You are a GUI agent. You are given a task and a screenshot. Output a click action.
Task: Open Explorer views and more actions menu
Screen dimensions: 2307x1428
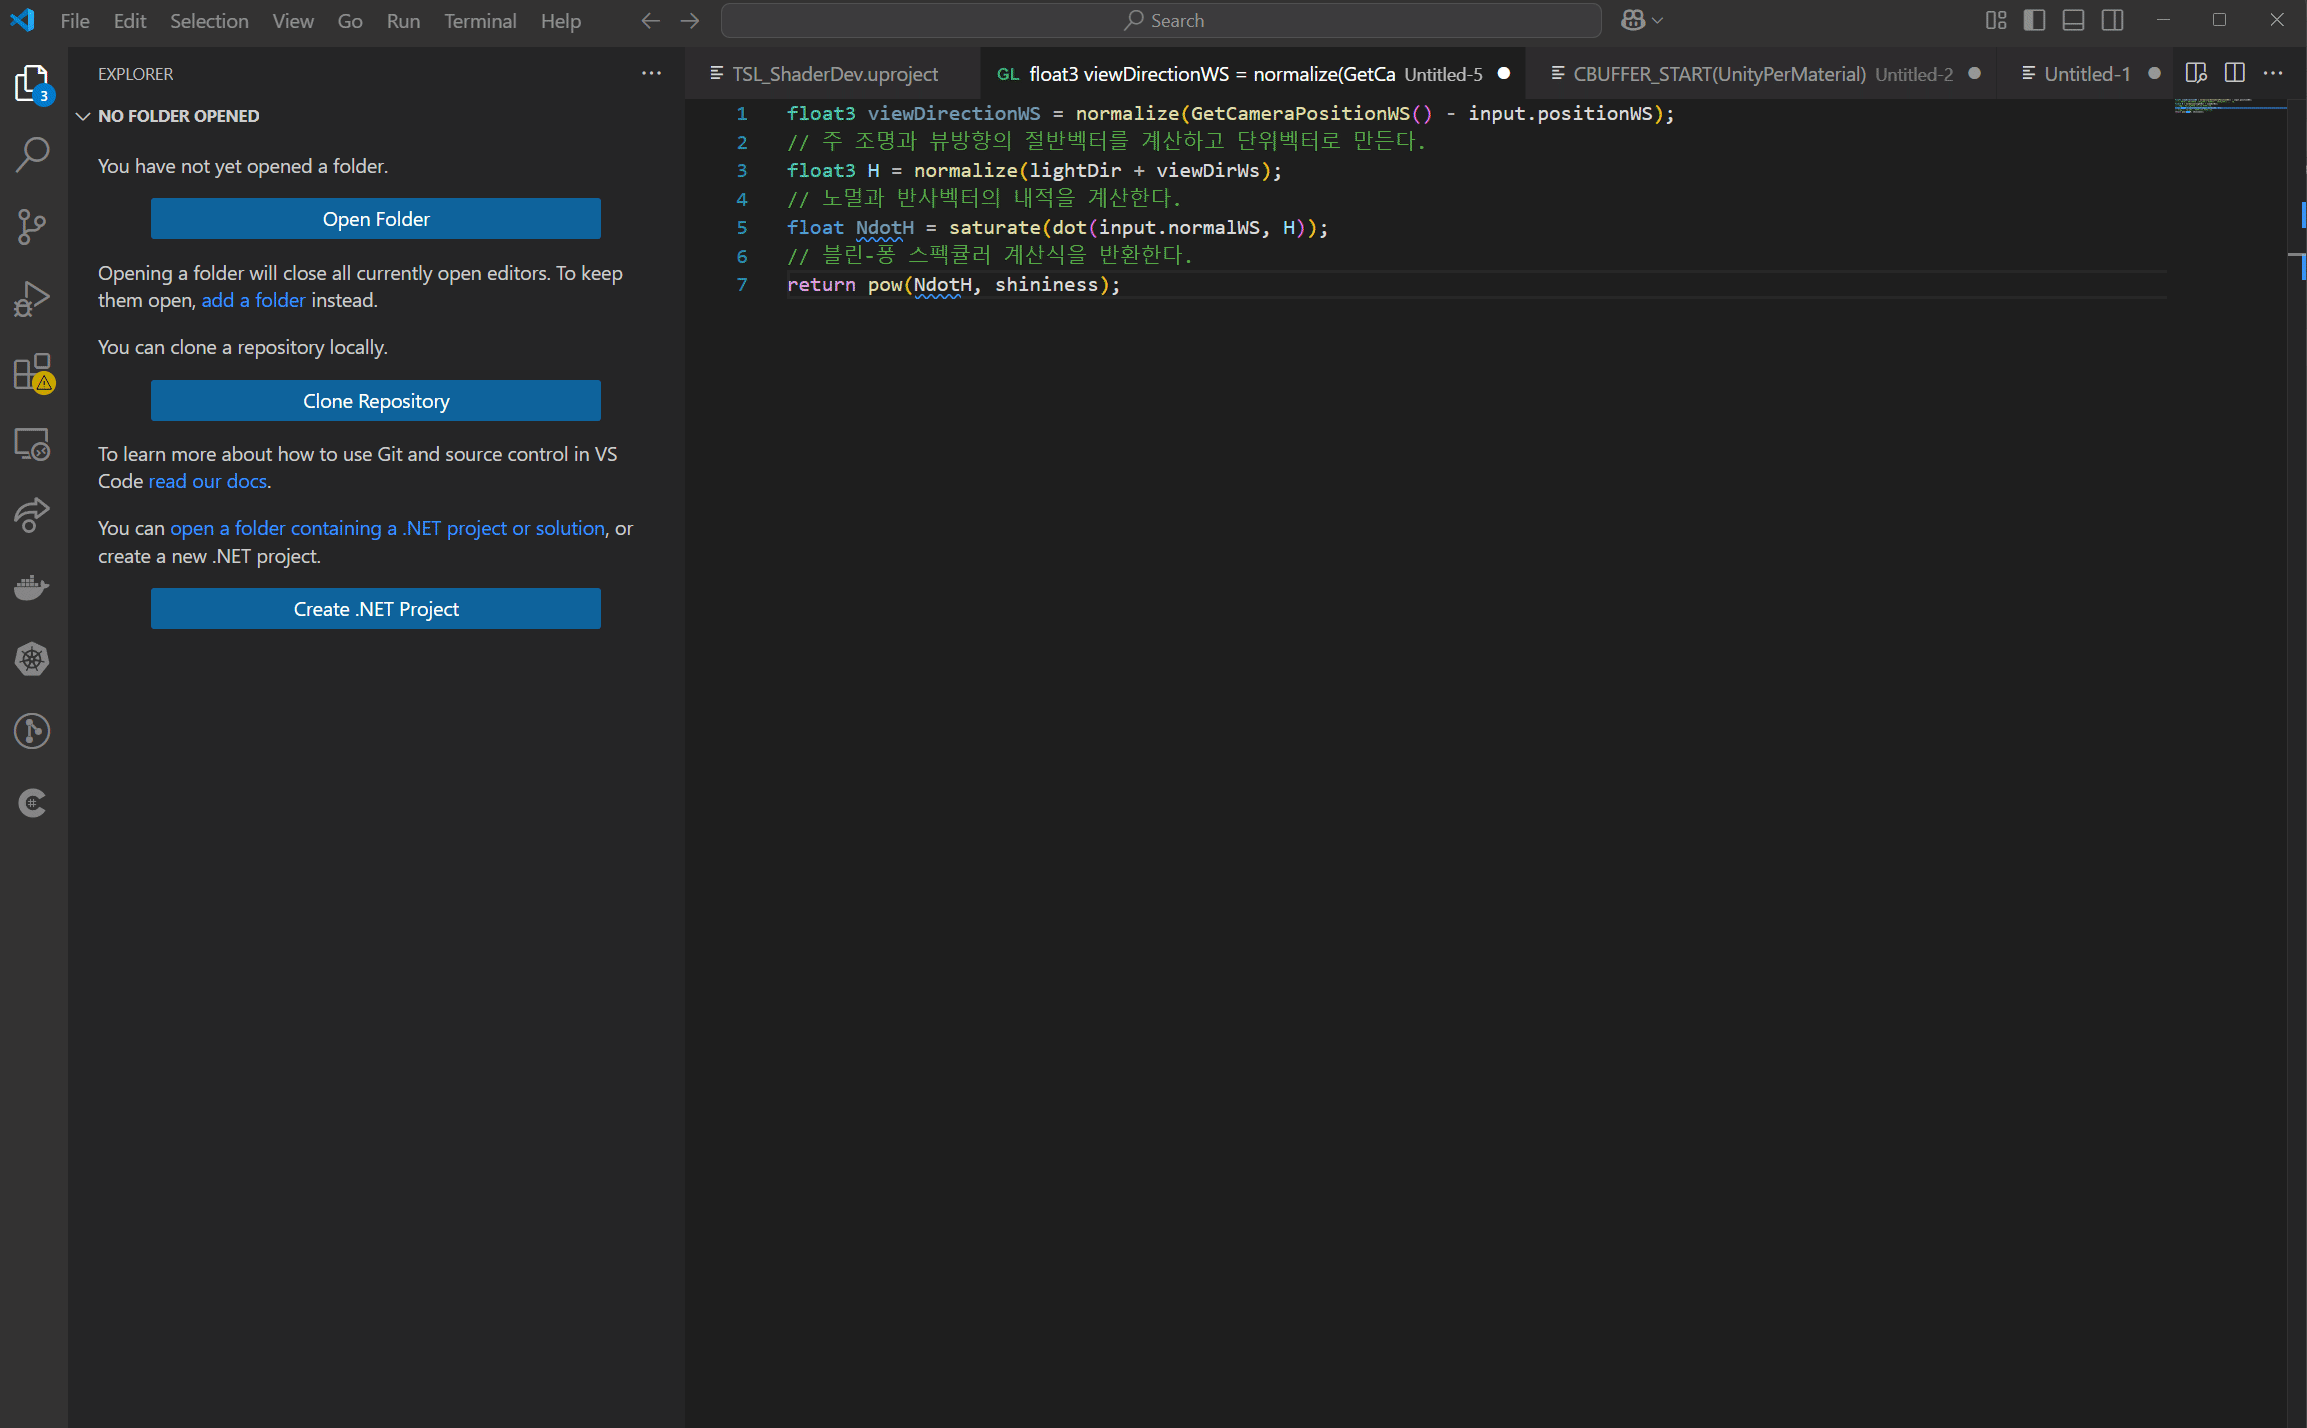651,73
